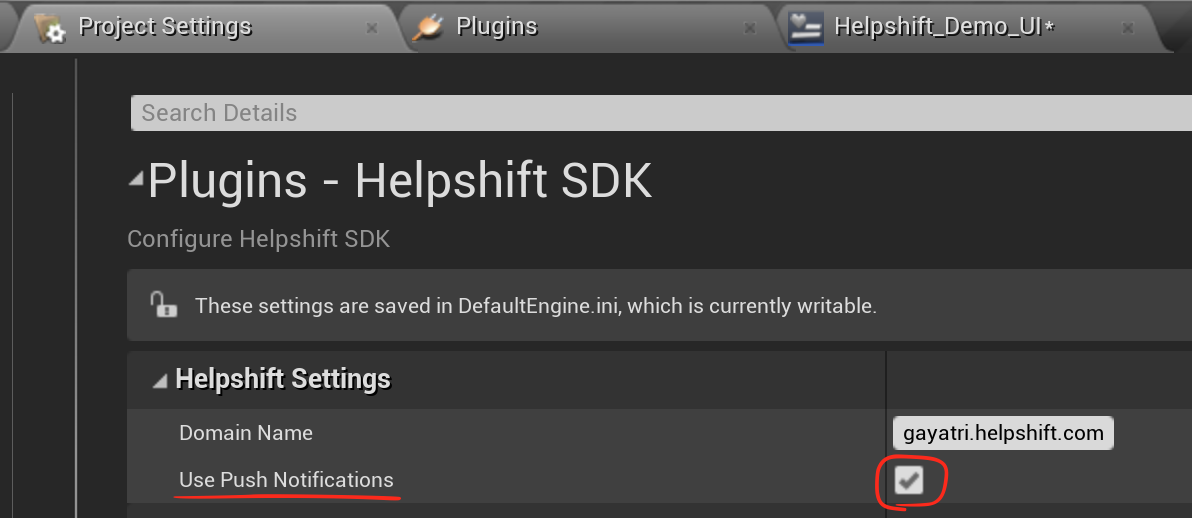1192x518 pixels.
Task: Click the Helpshift Settings header text
Action: 283,380
